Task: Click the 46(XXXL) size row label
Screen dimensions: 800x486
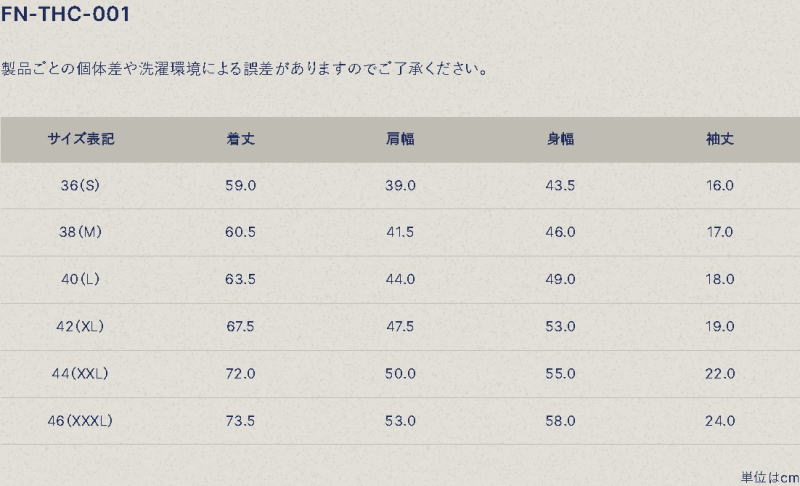Action: [x=80, y=421]
